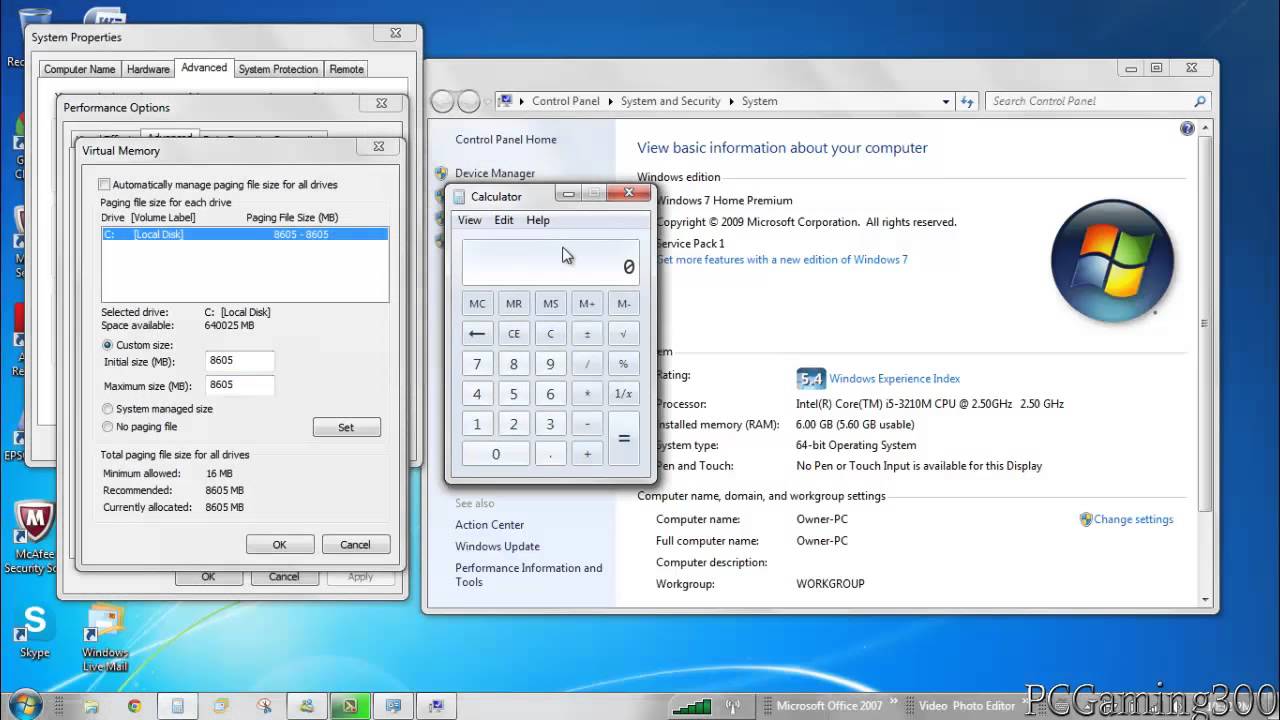Expand the System and Security breadcrumb arrow
The image size is (1280, 720).
pyautogui.click(x=731, y=101)
